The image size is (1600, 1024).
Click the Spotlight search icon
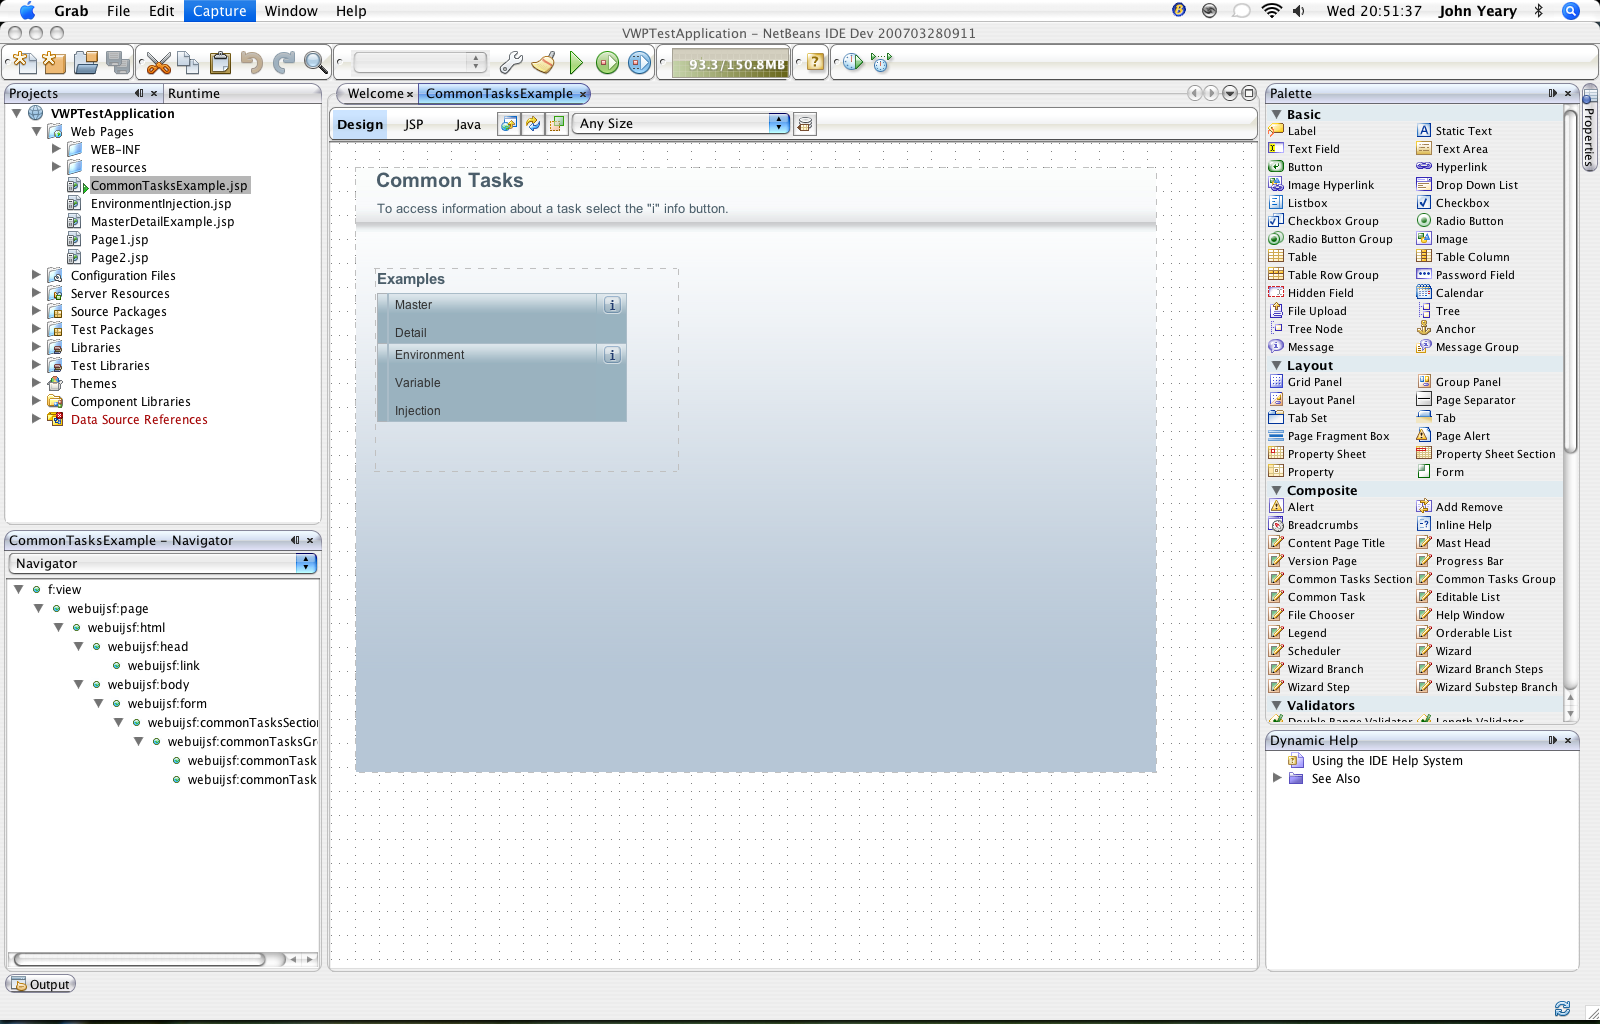click(x=1571, y=11)
